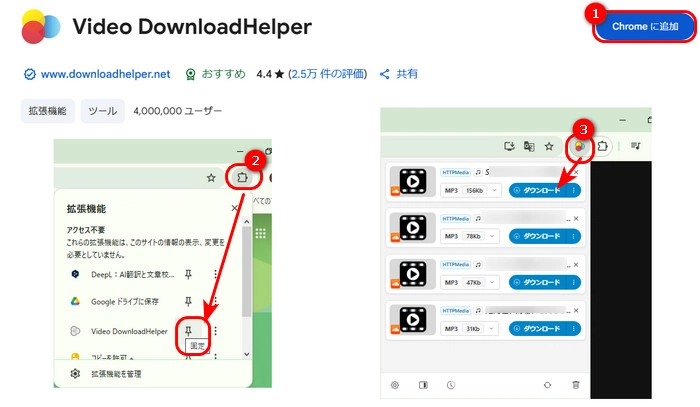The image size is (700, 407).
Task: Click the music note icon on the 156Kb item
Action: (x=478, y=172)
